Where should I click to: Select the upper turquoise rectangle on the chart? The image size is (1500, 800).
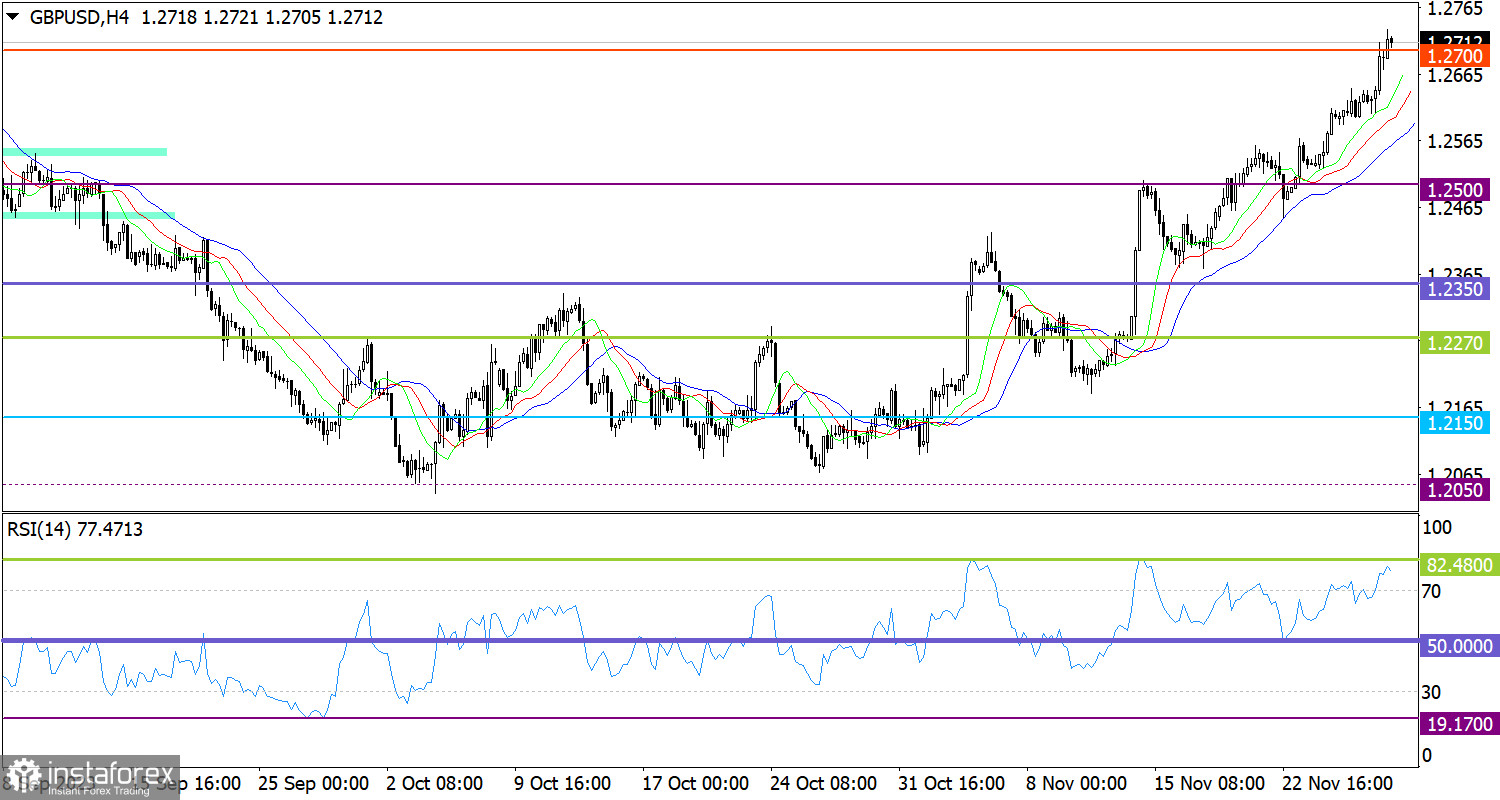tap(85, 151)
